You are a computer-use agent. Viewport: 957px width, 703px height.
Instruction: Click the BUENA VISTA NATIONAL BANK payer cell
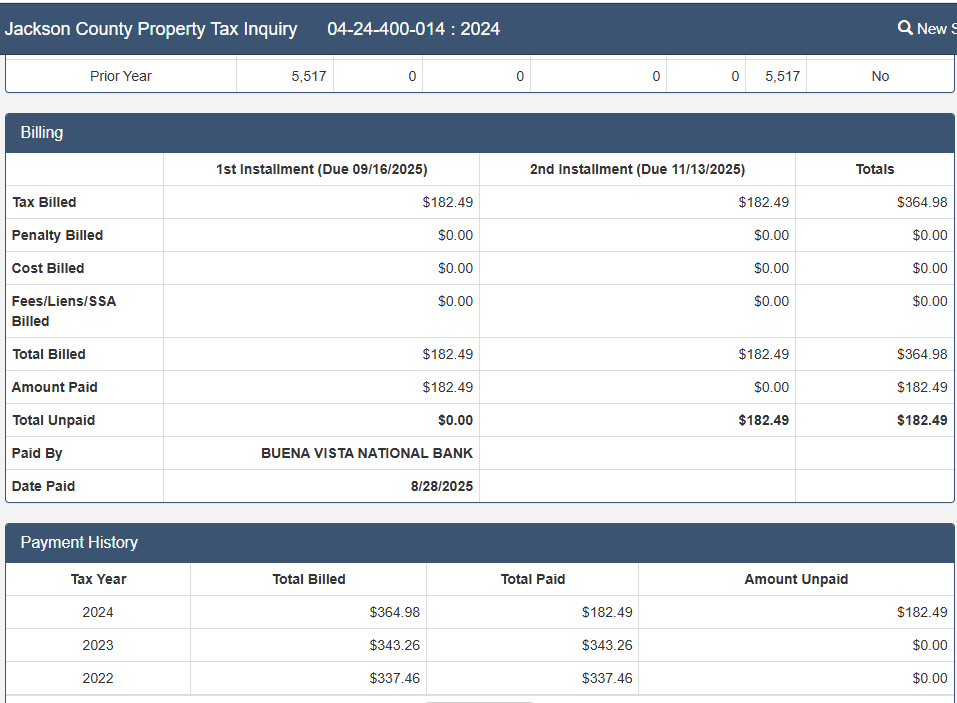click(x=367, y=453)
